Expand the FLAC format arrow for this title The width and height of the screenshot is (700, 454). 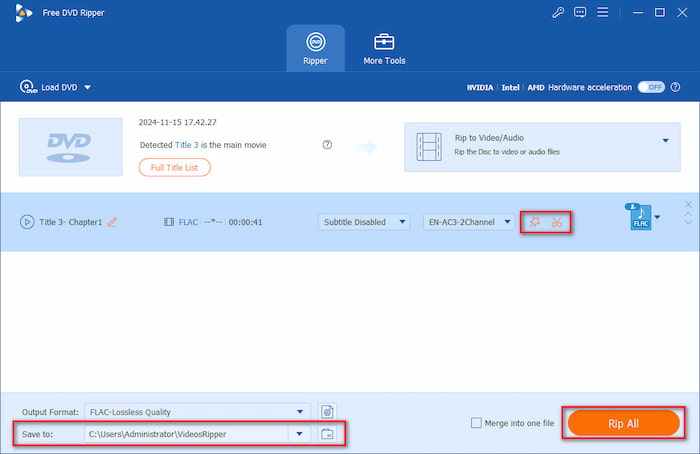(x=657, y=217)
